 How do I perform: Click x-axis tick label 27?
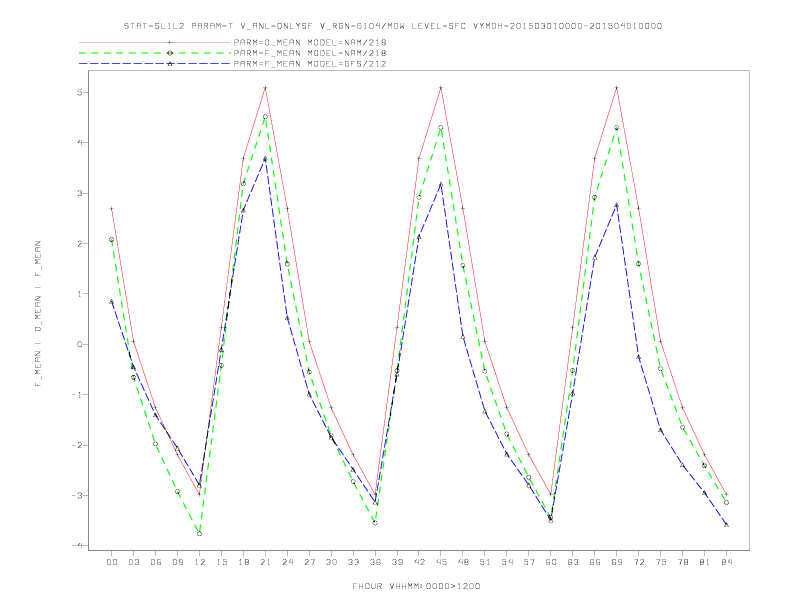(309, 562)
